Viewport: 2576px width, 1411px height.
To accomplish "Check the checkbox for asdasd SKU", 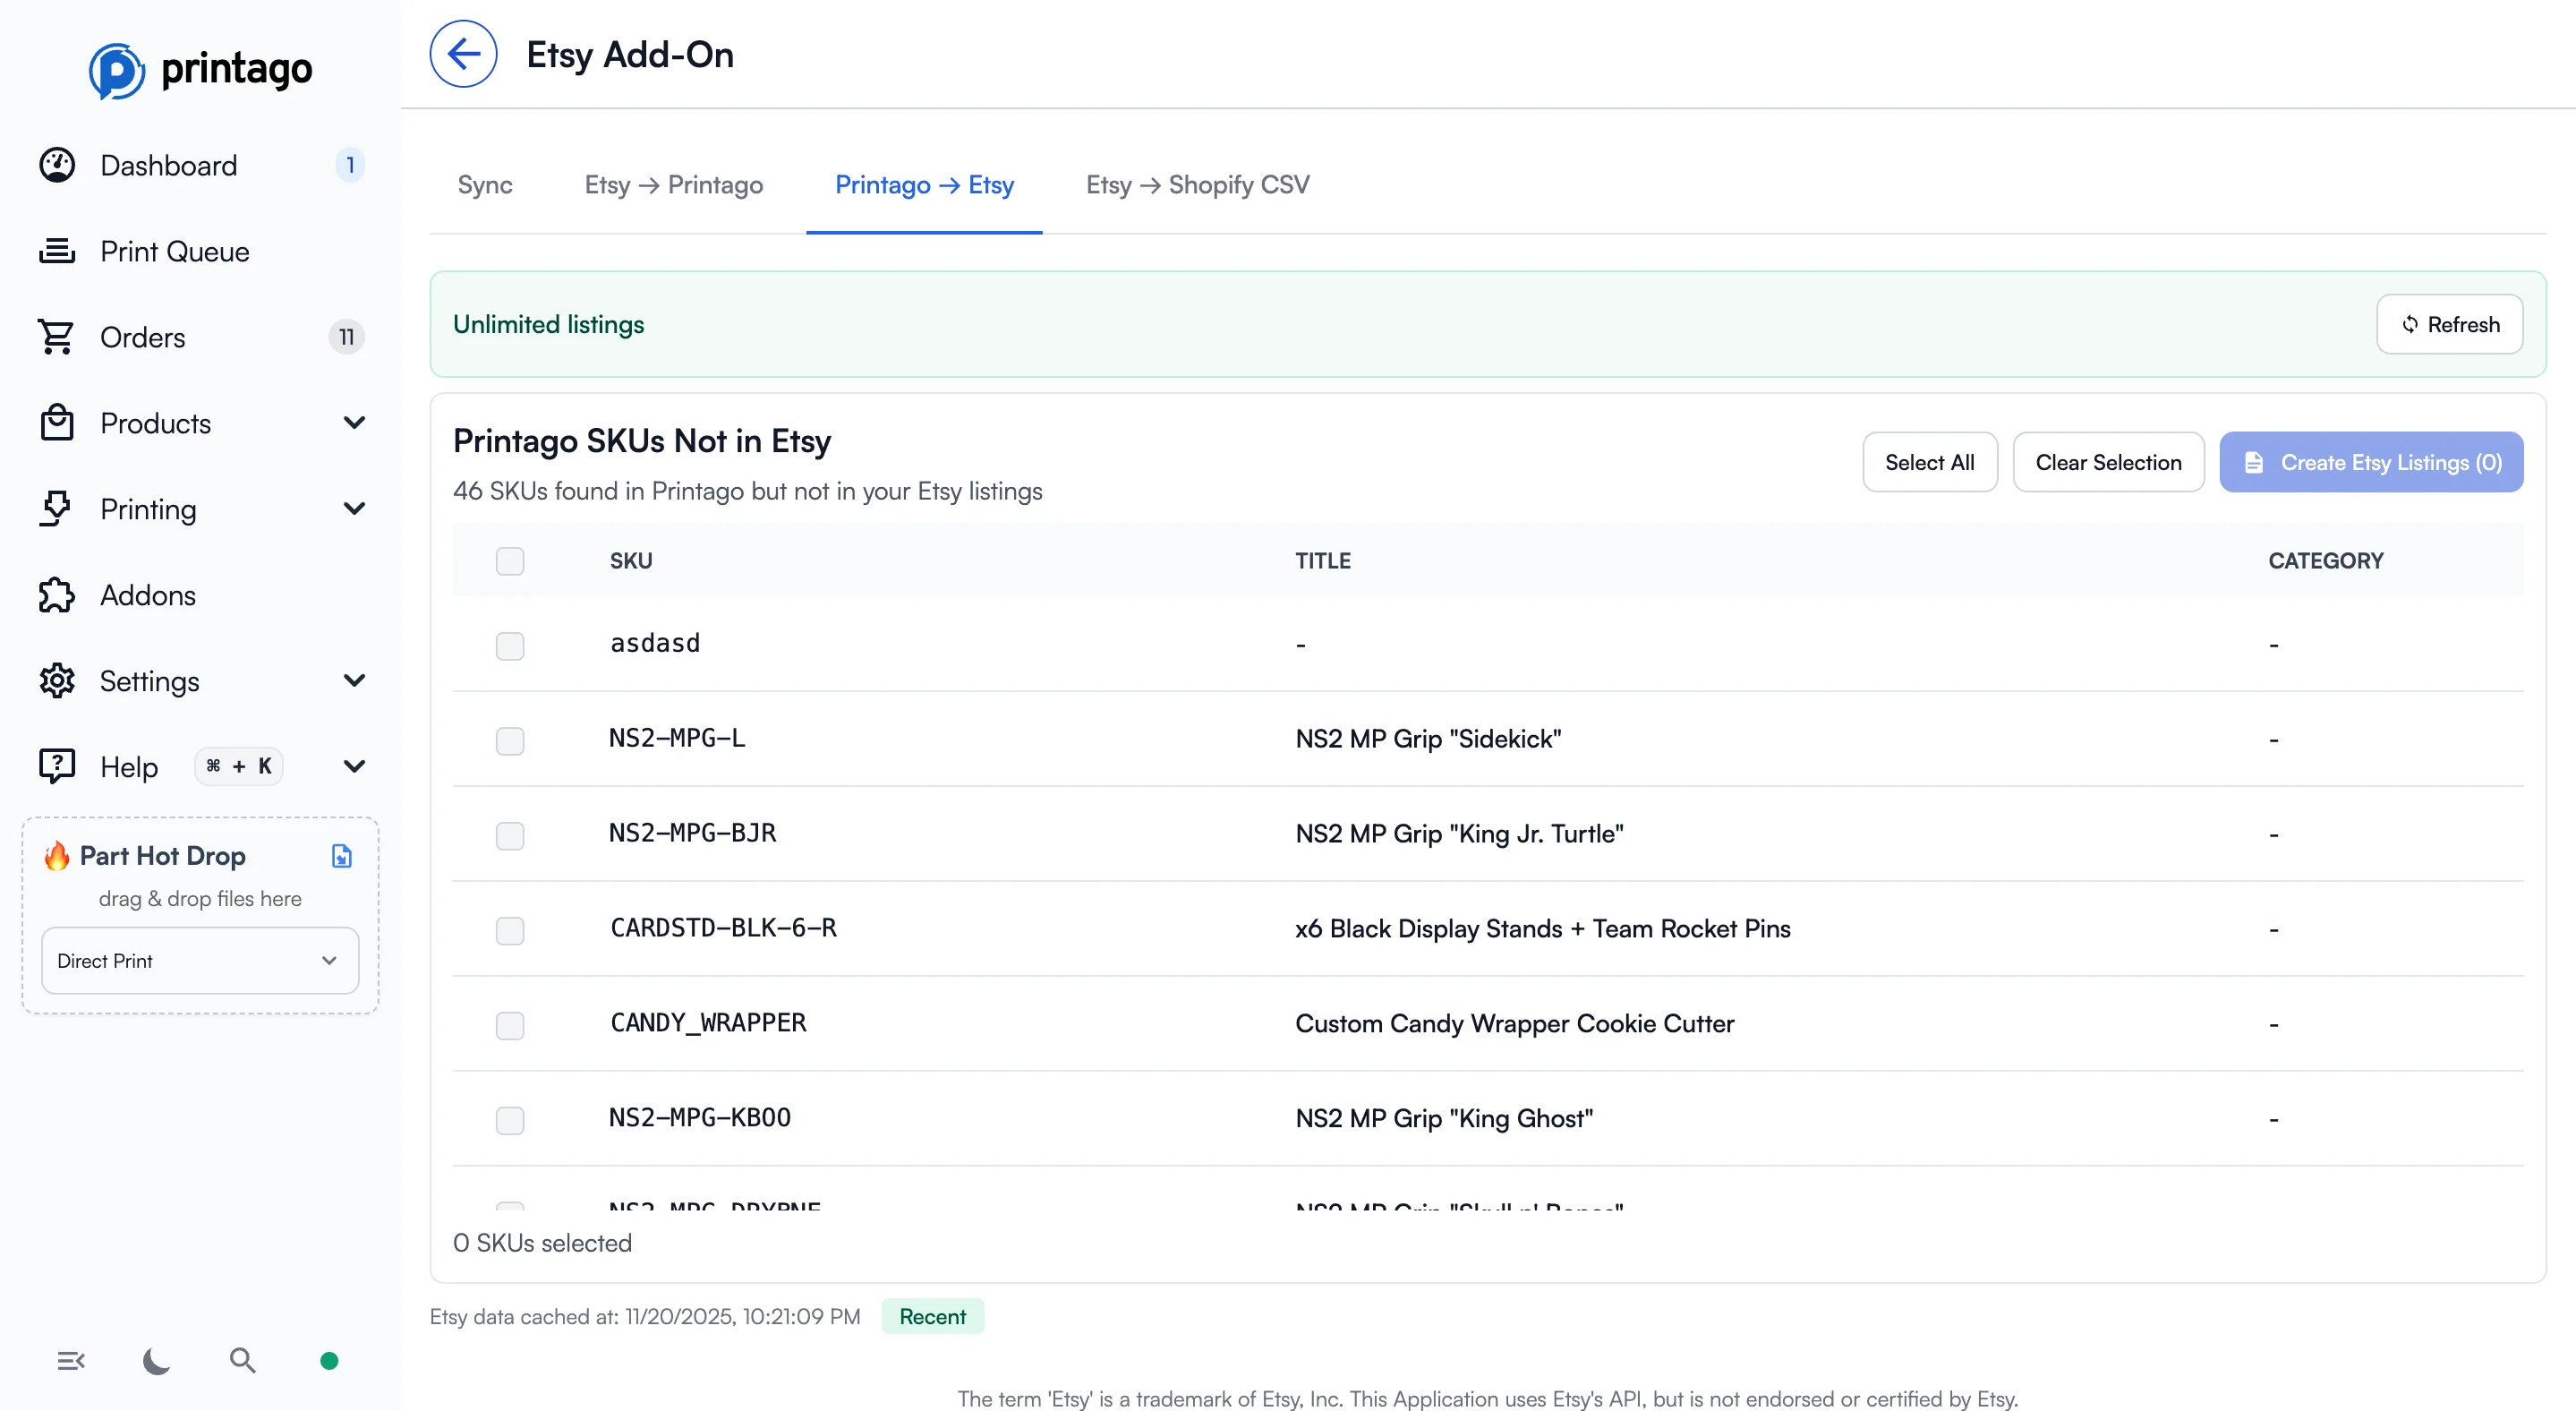I will (511, 646).
